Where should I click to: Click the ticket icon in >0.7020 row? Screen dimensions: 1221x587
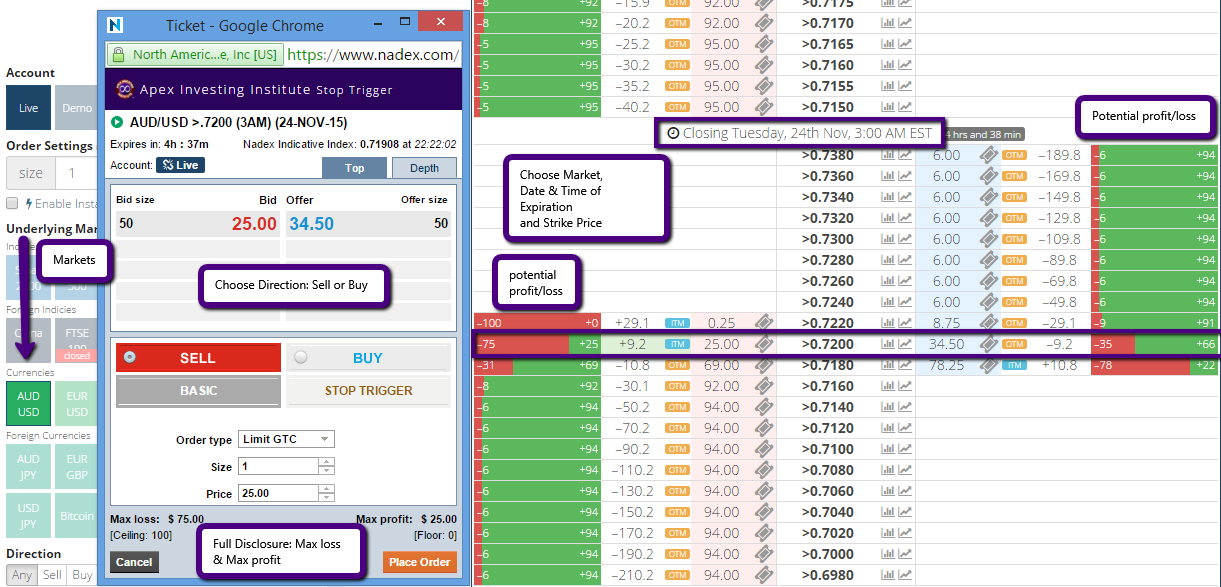point(764,533)
